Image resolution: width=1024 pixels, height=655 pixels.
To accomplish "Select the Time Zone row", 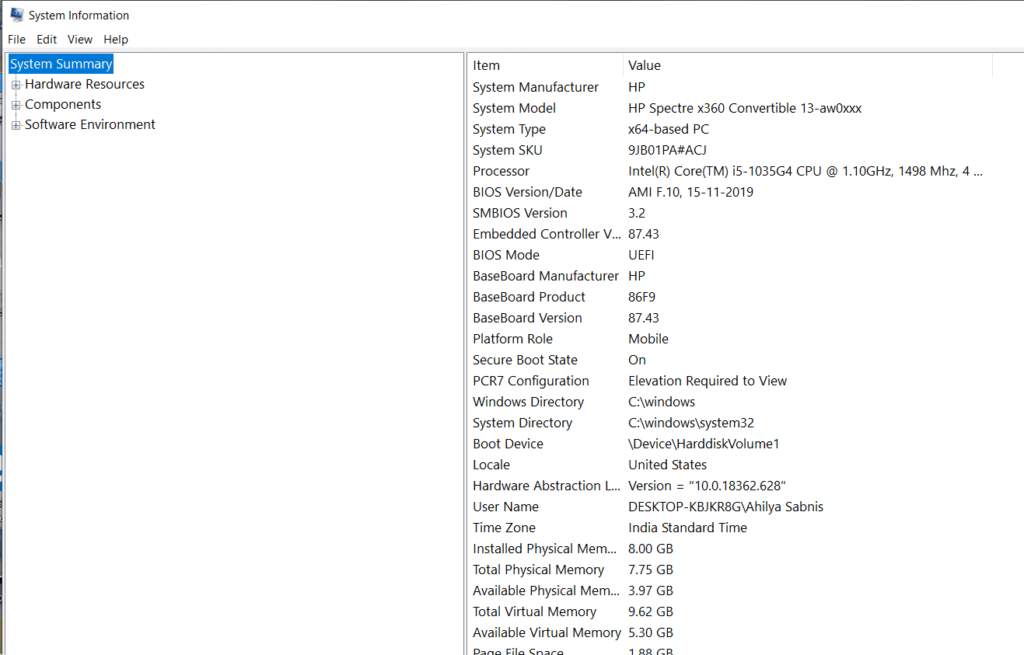I will pos(504,528).
